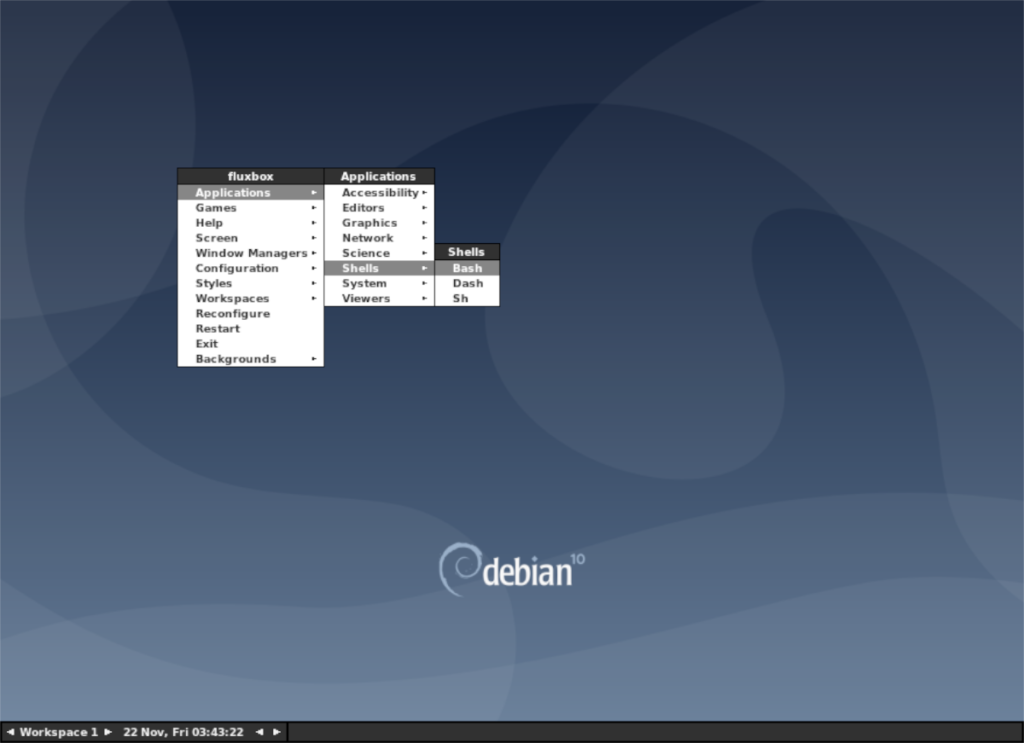Expand the Help menu entry
The image size is (1024, 743).
(230, 222)
